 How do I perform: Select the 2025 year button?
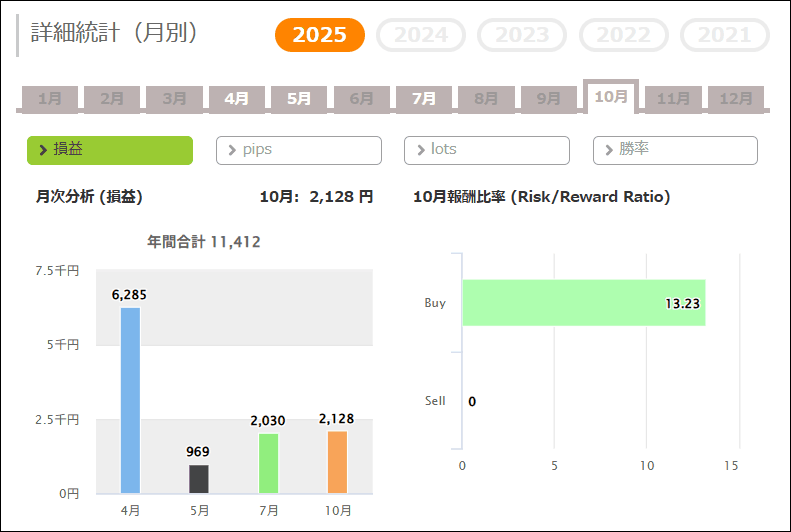coord(320,35)
